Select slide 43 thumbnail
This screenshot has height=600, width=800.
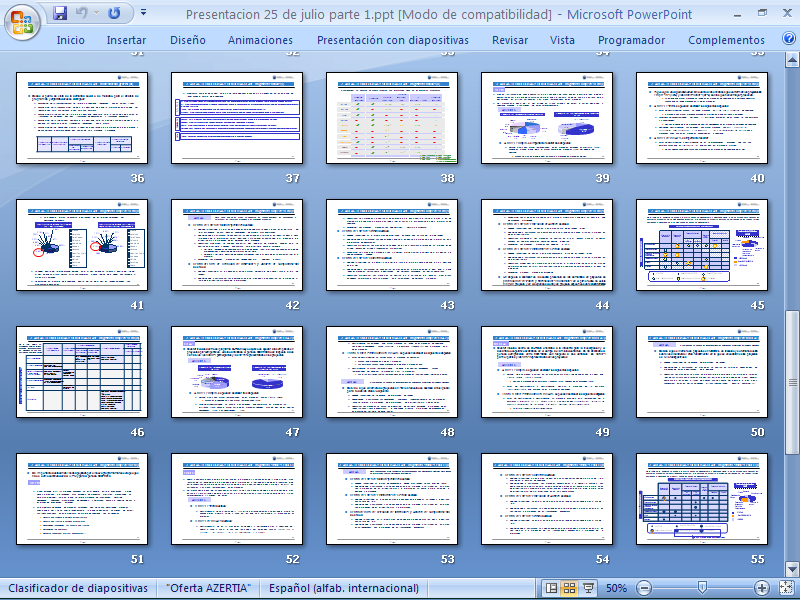click(392, 245)
